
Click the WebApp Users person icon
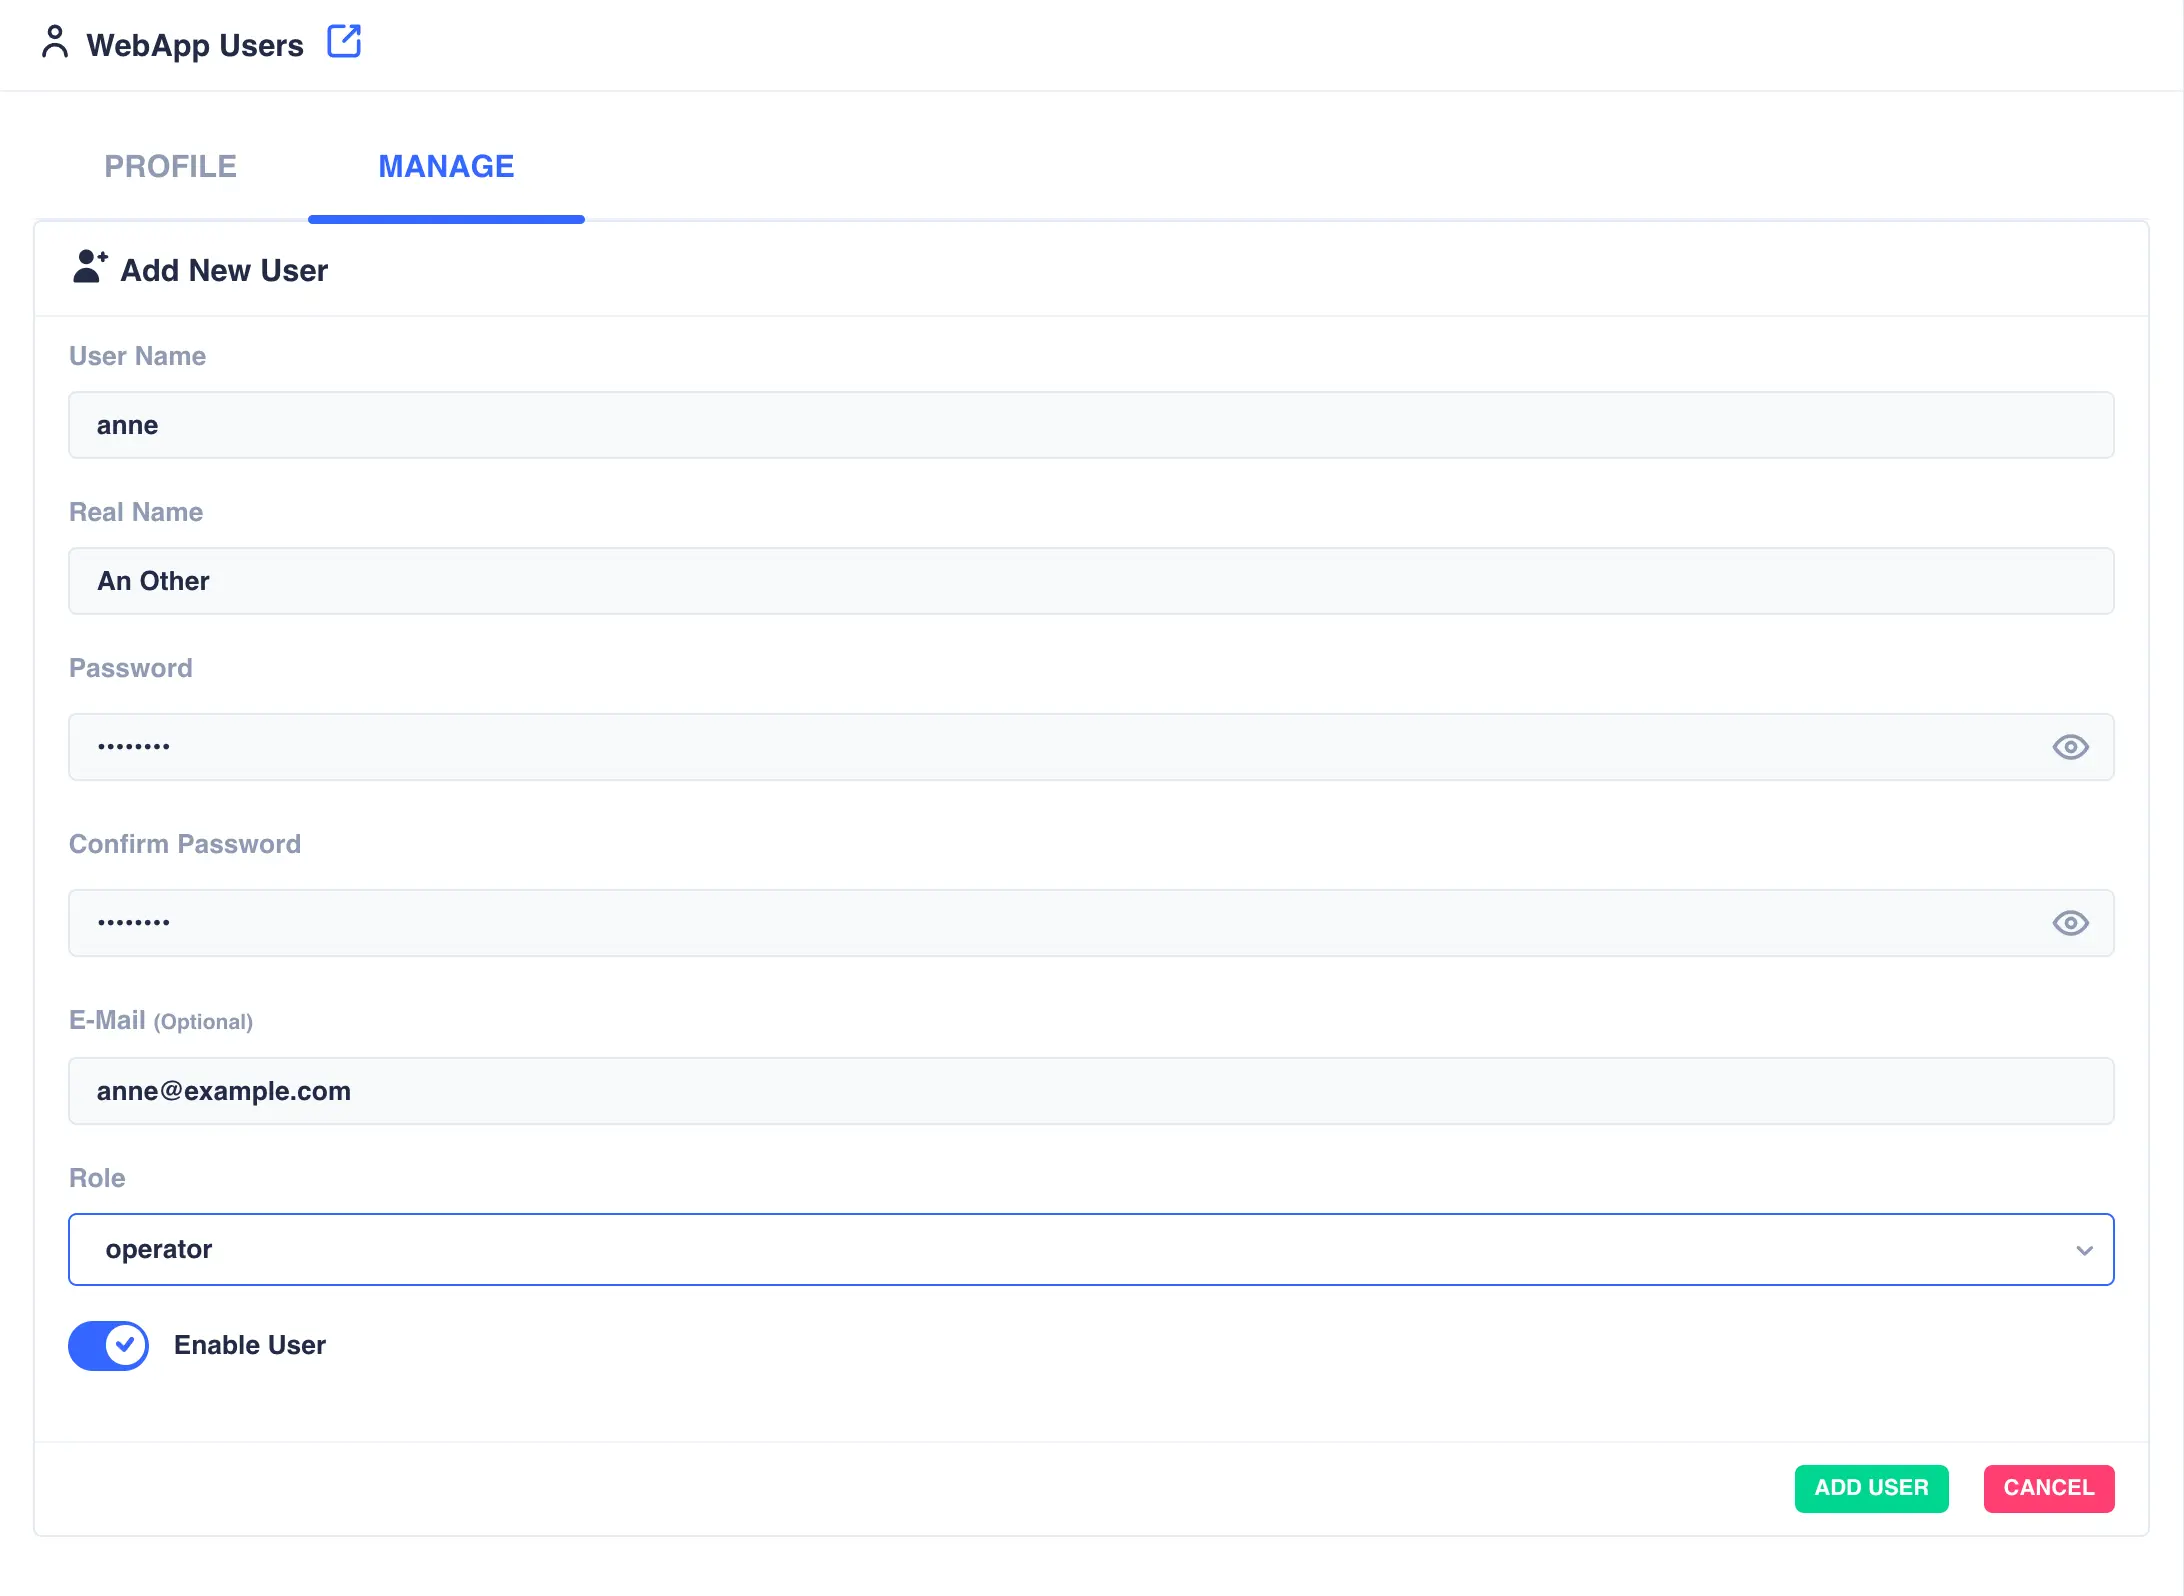(x=55, y=43)
